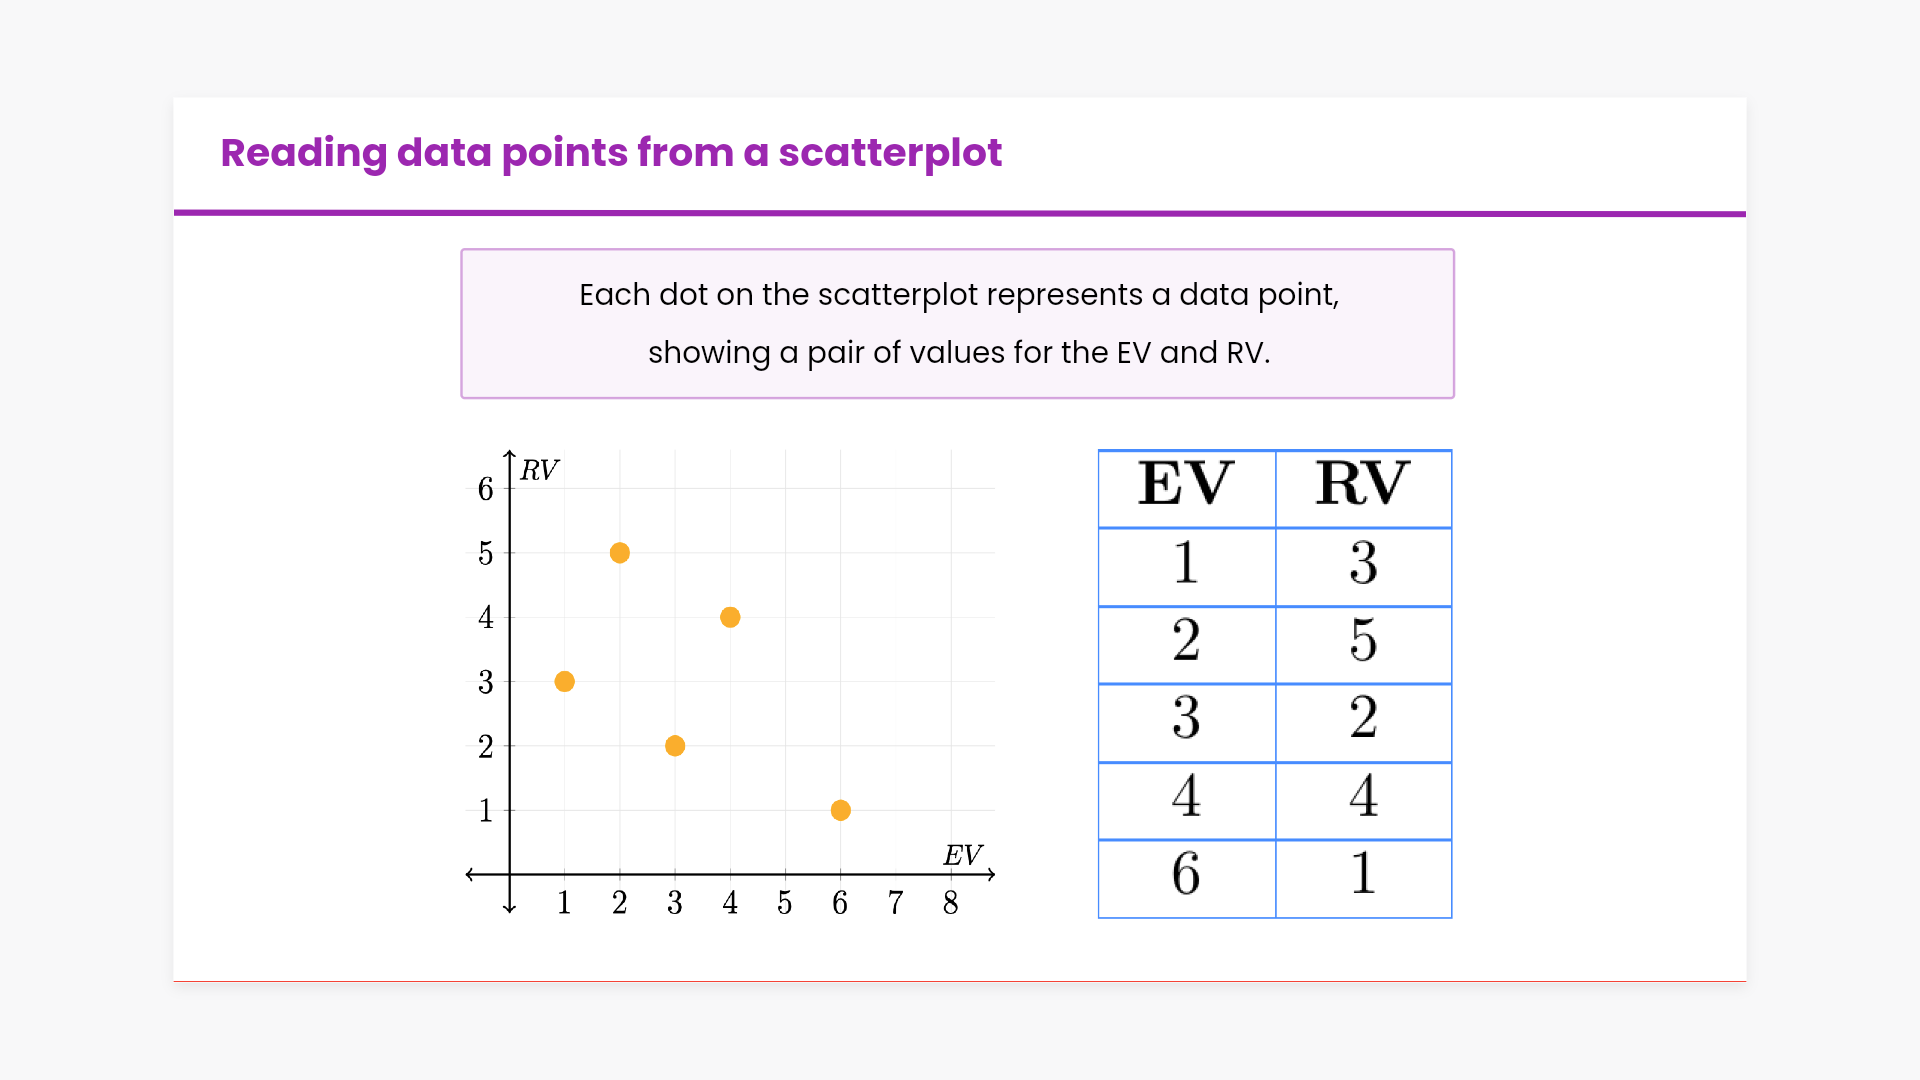Select the orange dot at EV 3, RV 2

pyautogui.click(x=675, y=746)
